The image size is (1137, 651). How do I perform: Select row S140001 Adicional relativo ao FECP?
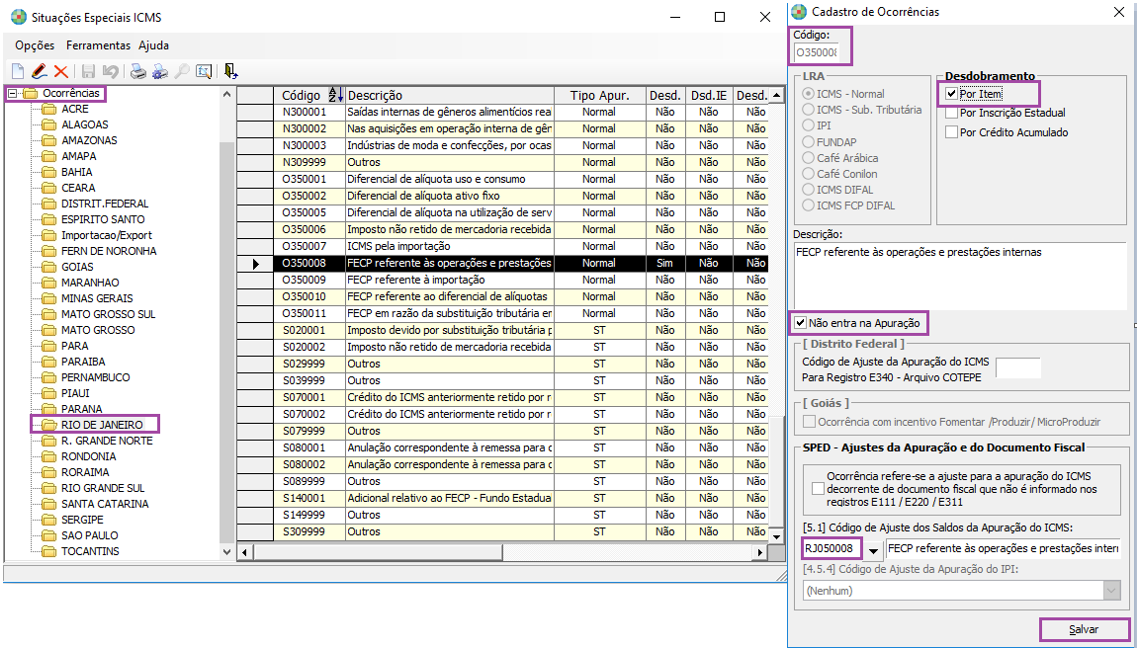(x=502, y=498)
